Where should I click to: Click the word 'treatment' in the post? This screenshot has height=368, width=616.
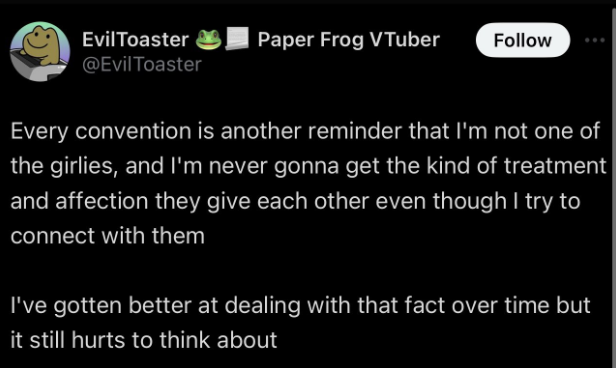pos(556,166)
